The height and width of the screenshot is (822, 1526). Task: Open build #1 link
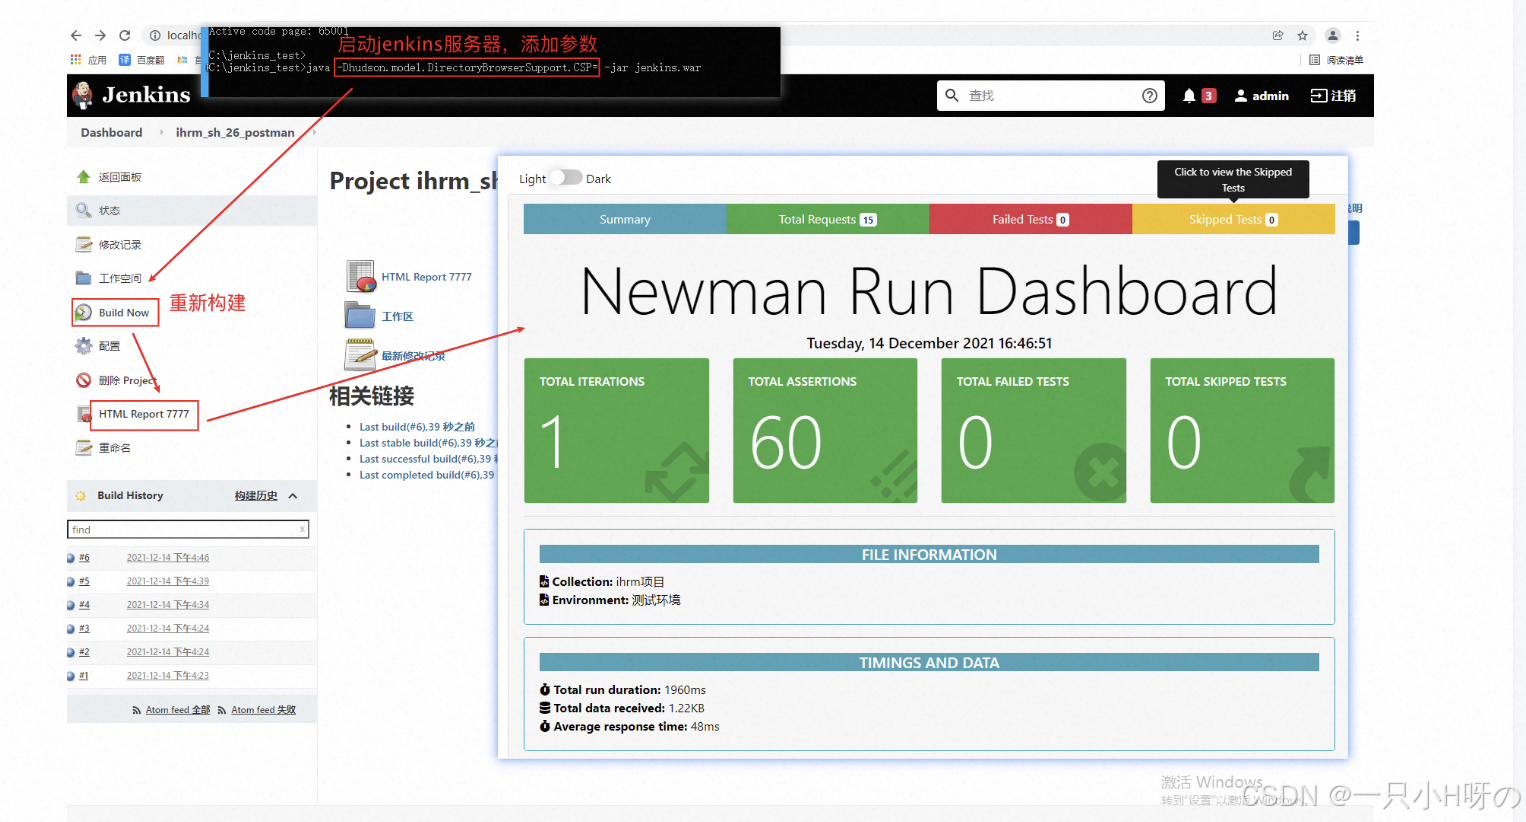coord(84,676)
